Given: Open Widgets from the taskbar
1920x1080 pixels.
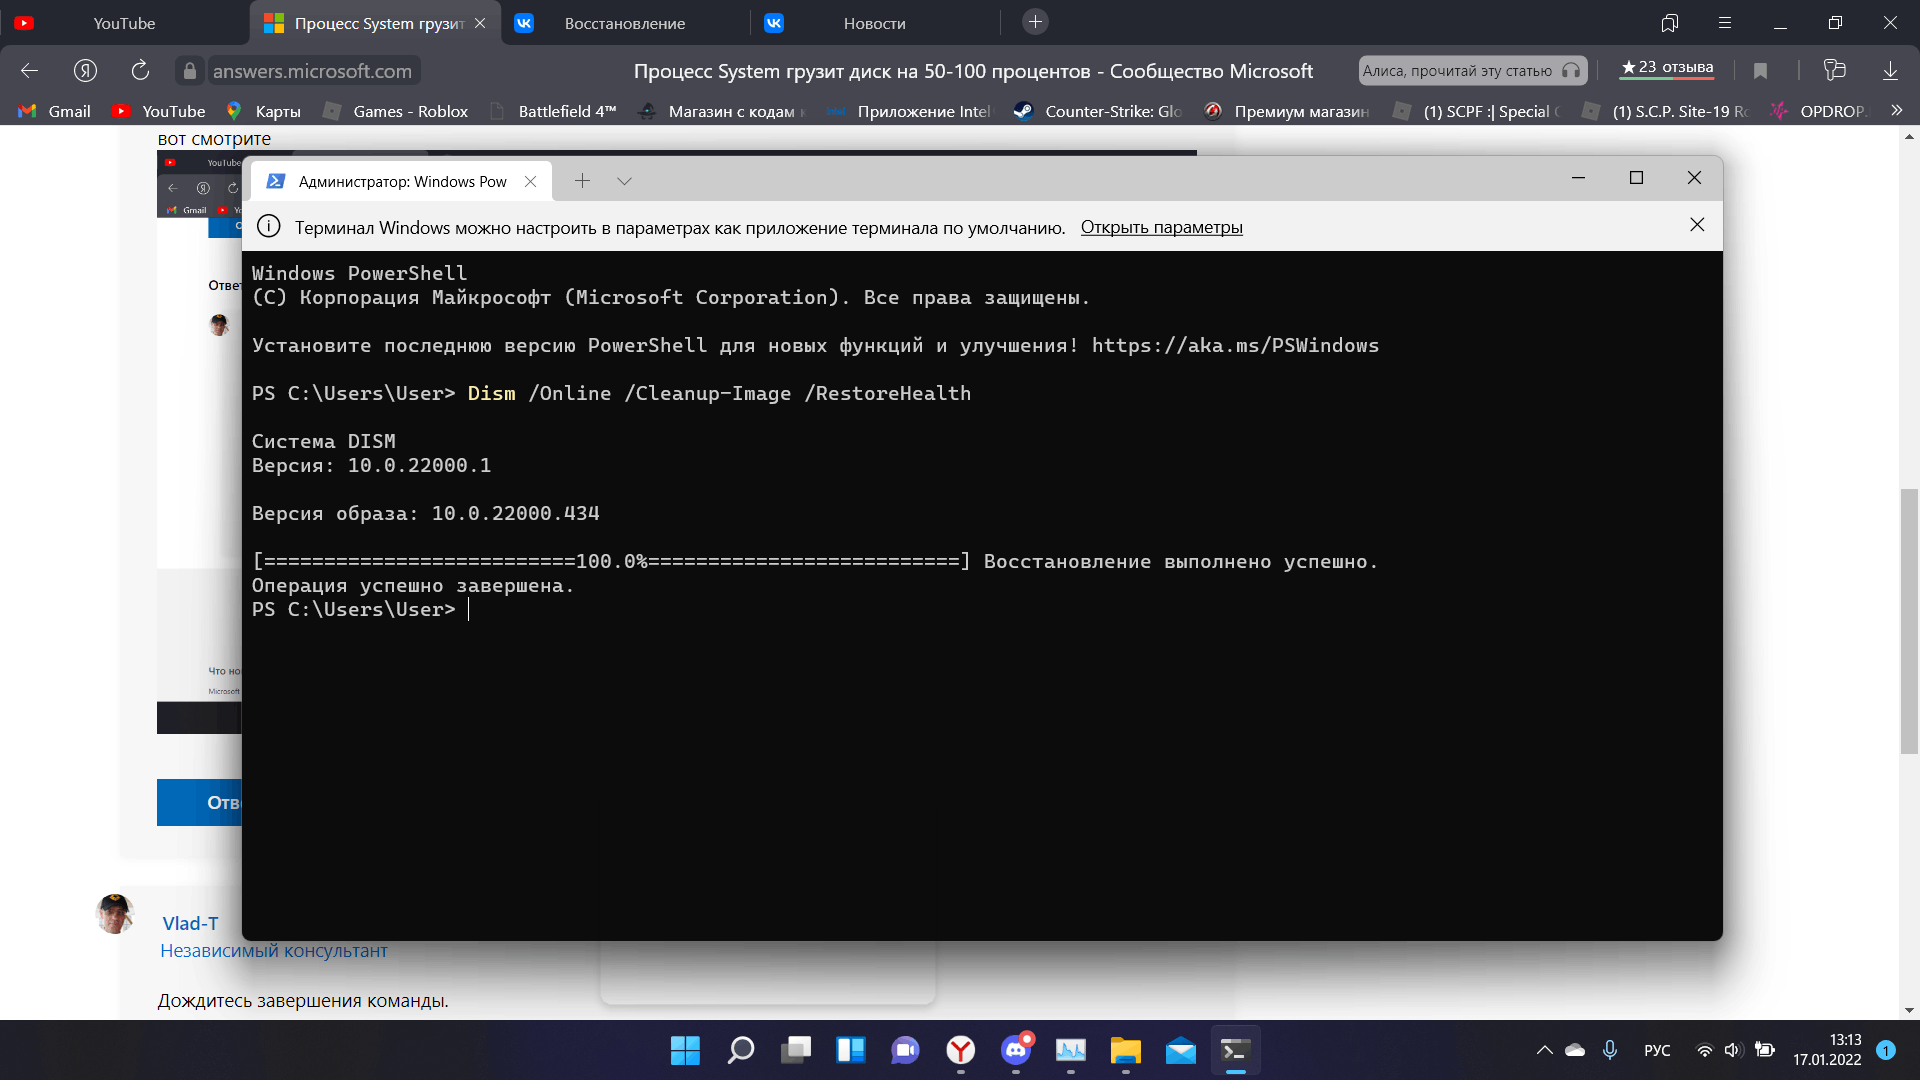Looking at the screenshot, I should point(851,1050).
